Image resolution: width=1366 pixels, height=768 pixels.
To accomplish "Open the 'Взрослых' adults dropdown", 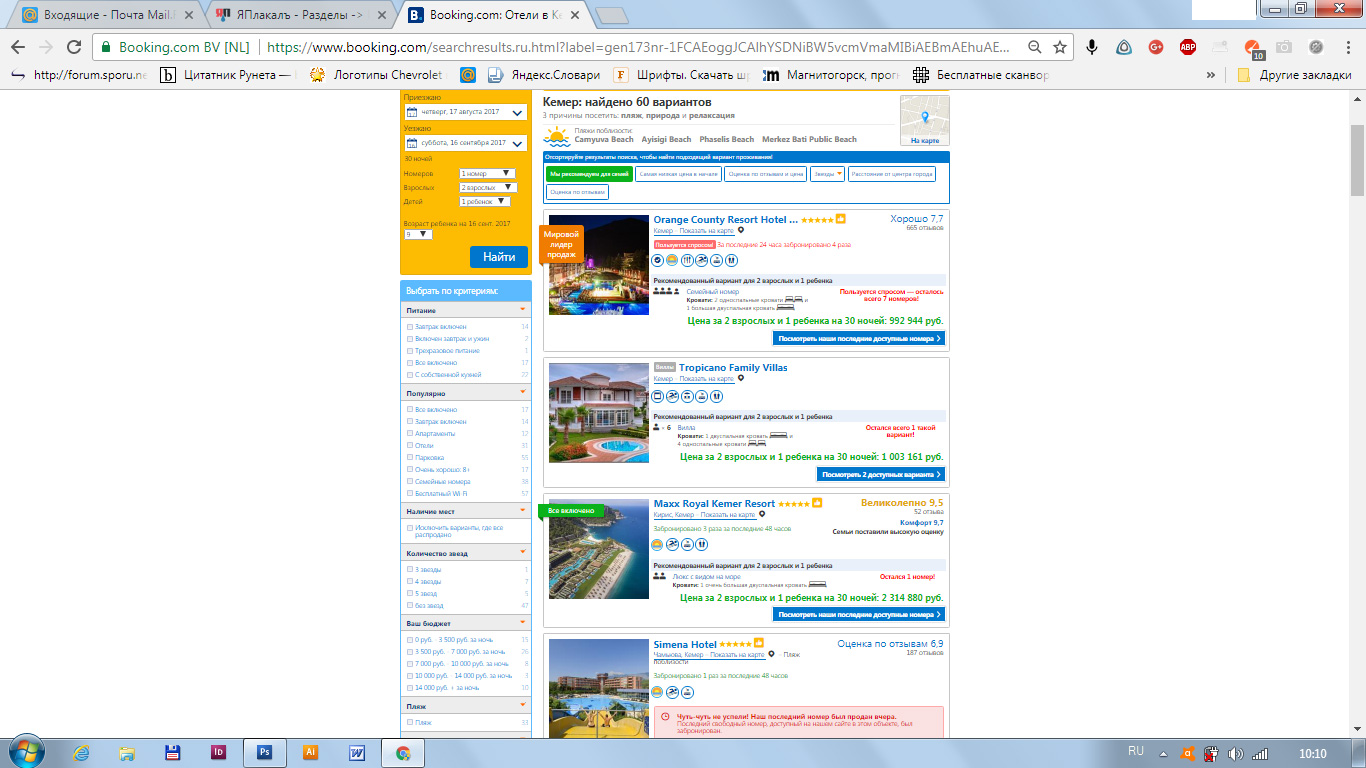I will click(x=488, y=188).
